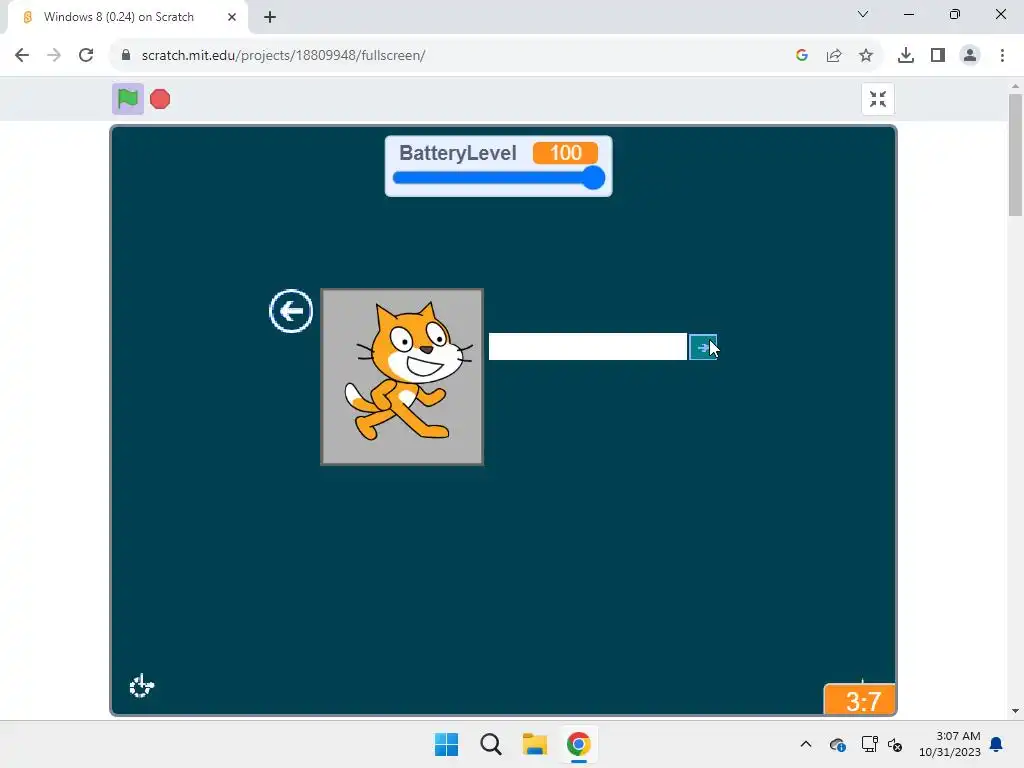Reload the Scratch project page
This screenshot has width=1024, height=768.
pos(86,56)
